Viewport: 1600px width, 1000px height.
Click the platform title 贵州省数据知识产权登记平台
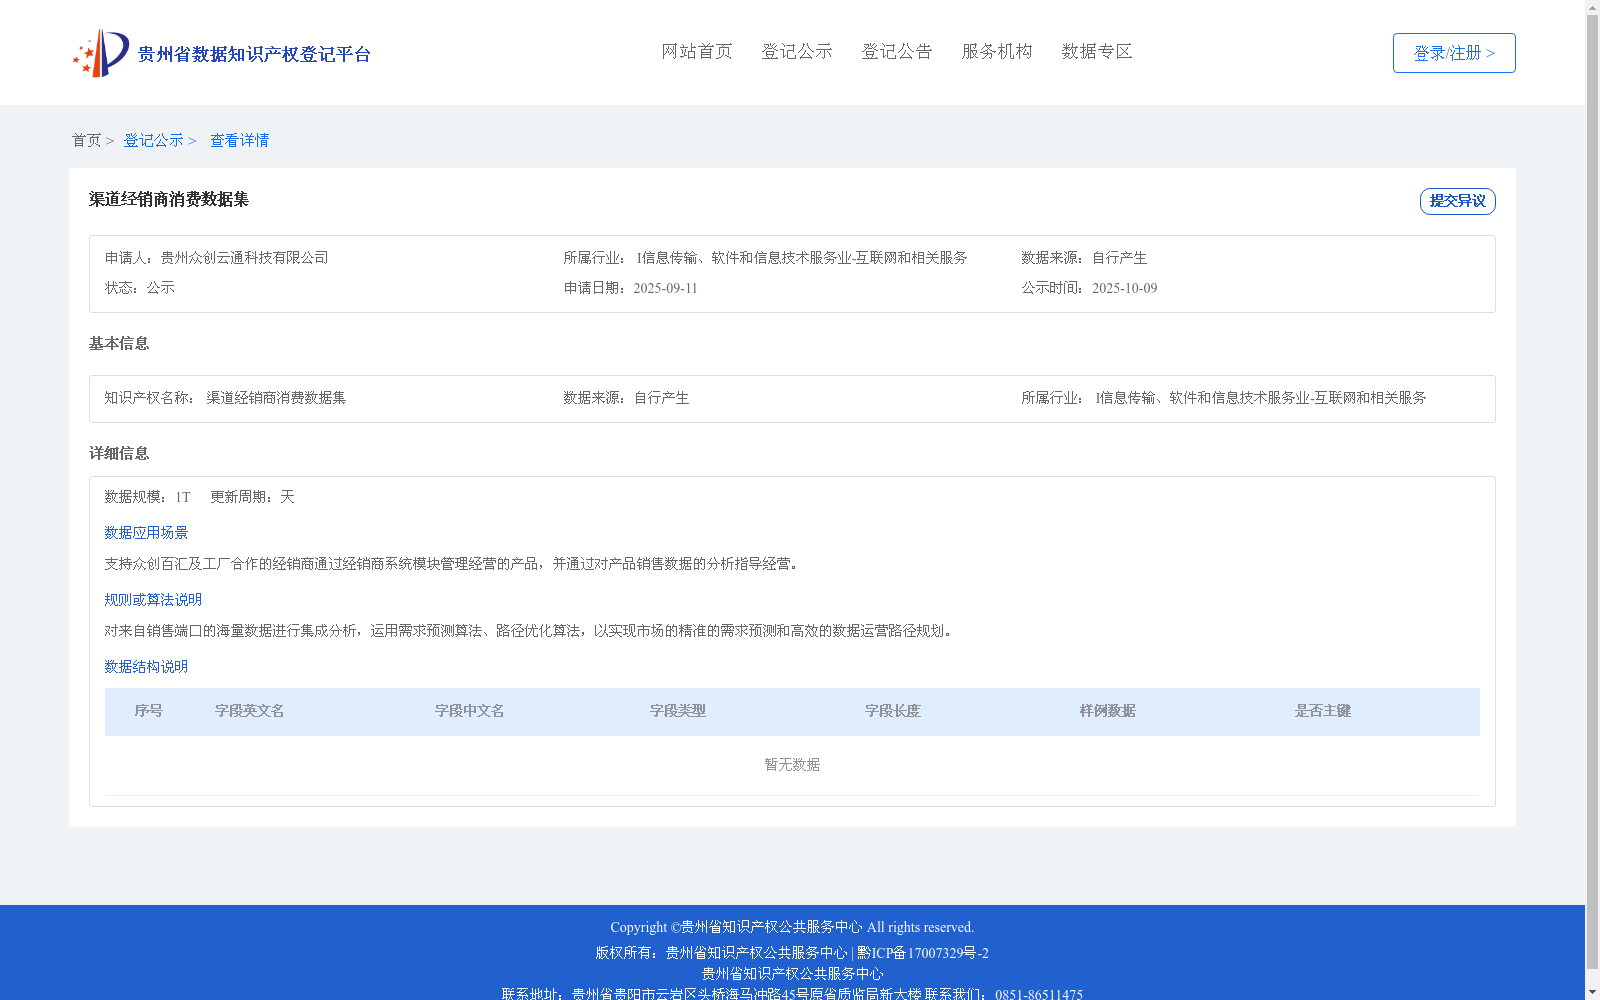pos(254,54)
